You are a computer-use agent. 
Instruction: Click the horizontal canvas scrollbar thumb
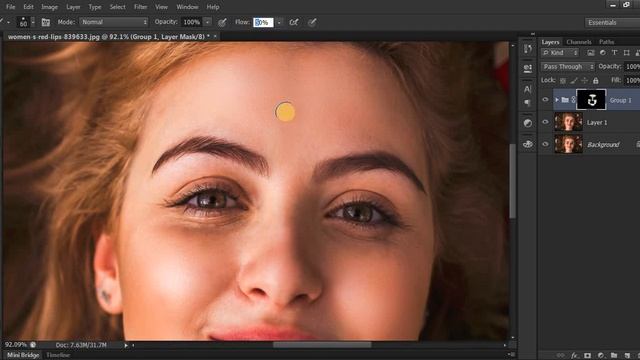pyautogui.click(x=322, y=345)
